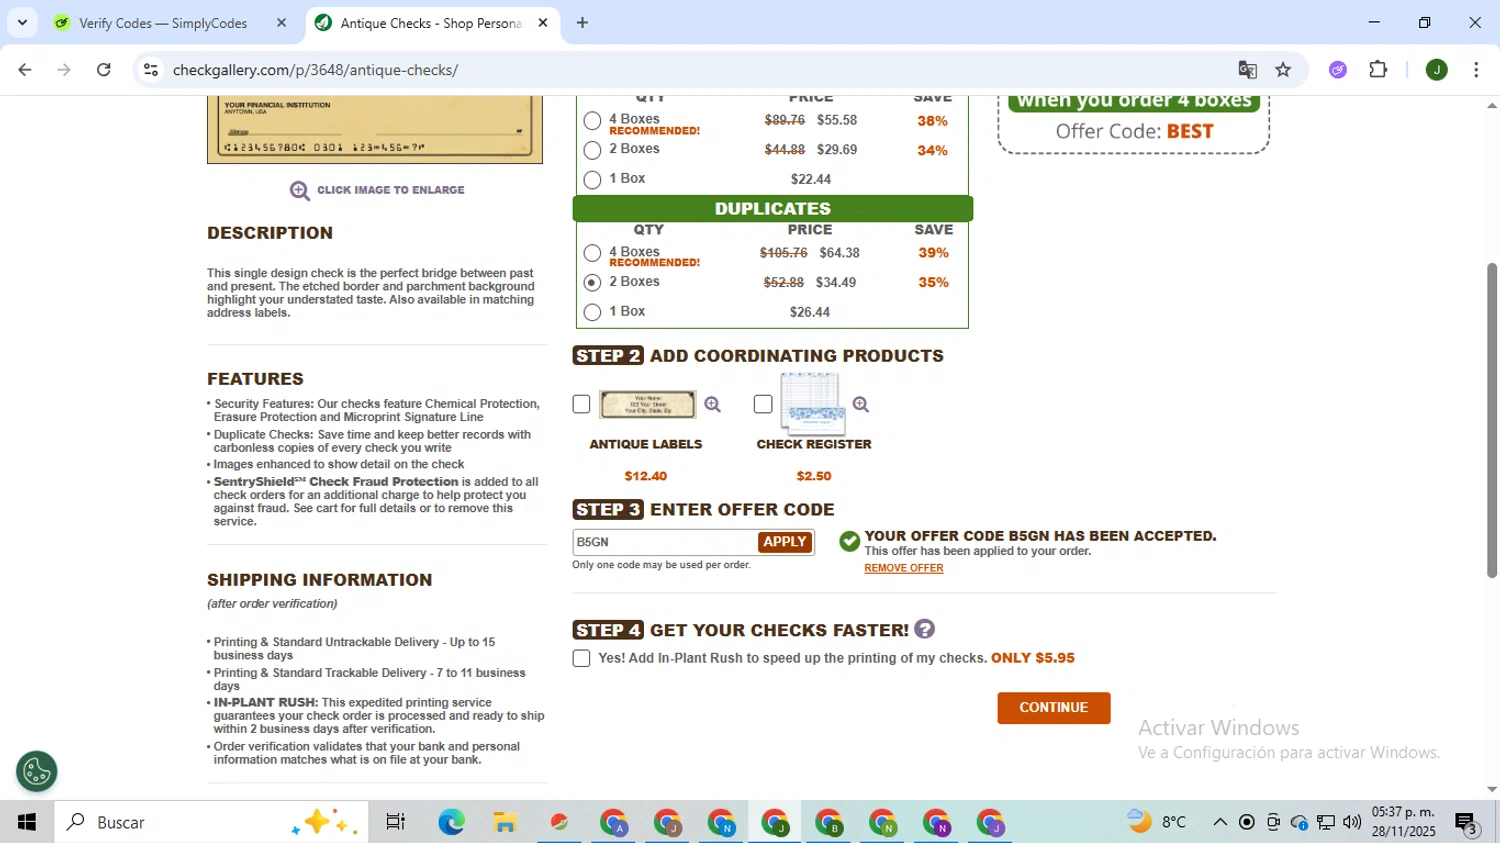Screen dimensions: 1500x843
Task: Click the offer code input field
Action: click(x=665, y=542)
